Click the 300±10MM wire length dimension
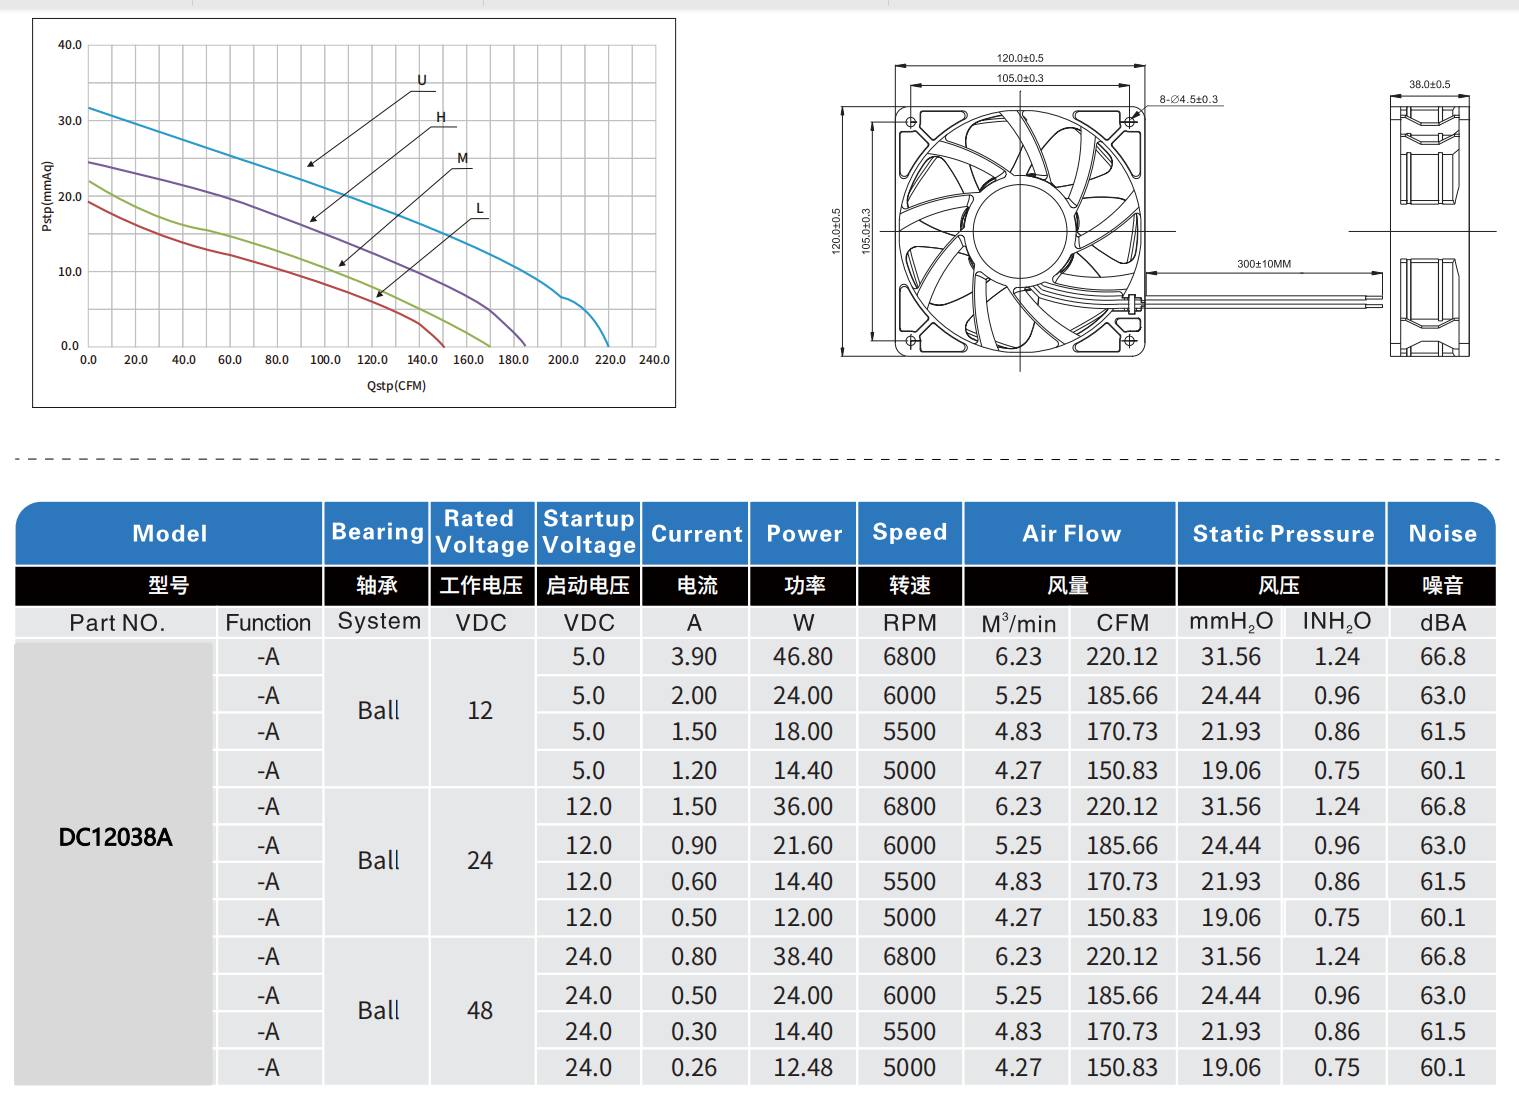The height and width of the screenshot is (1107, 1519). click(1263, 264)
